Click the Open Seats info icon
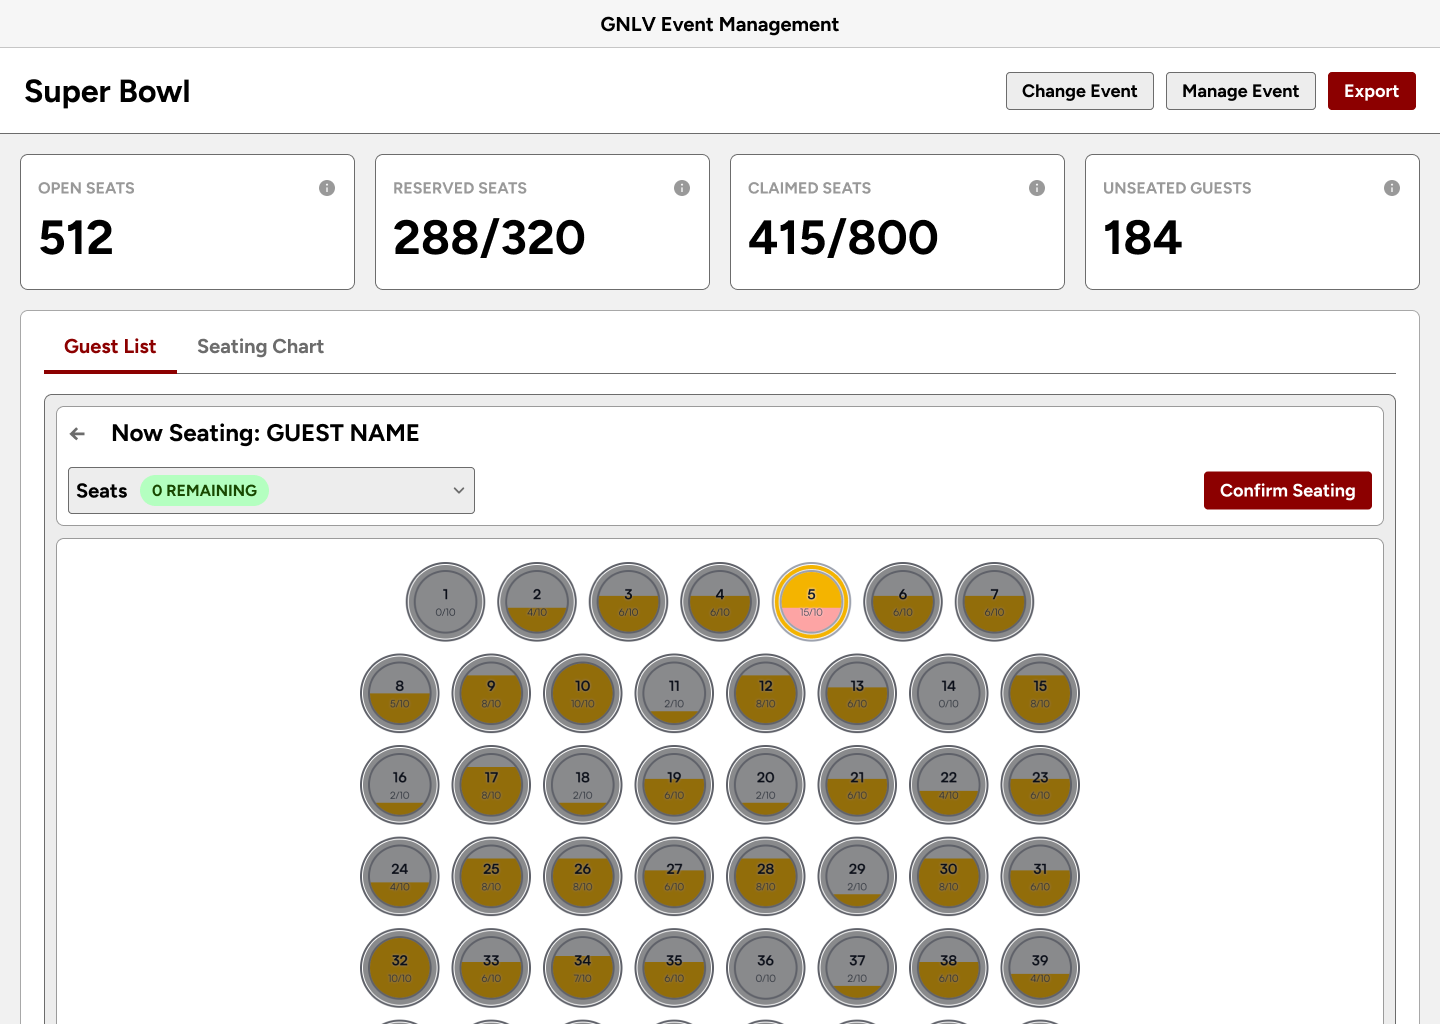The image size is (1440, 1024). coord(327,188)
